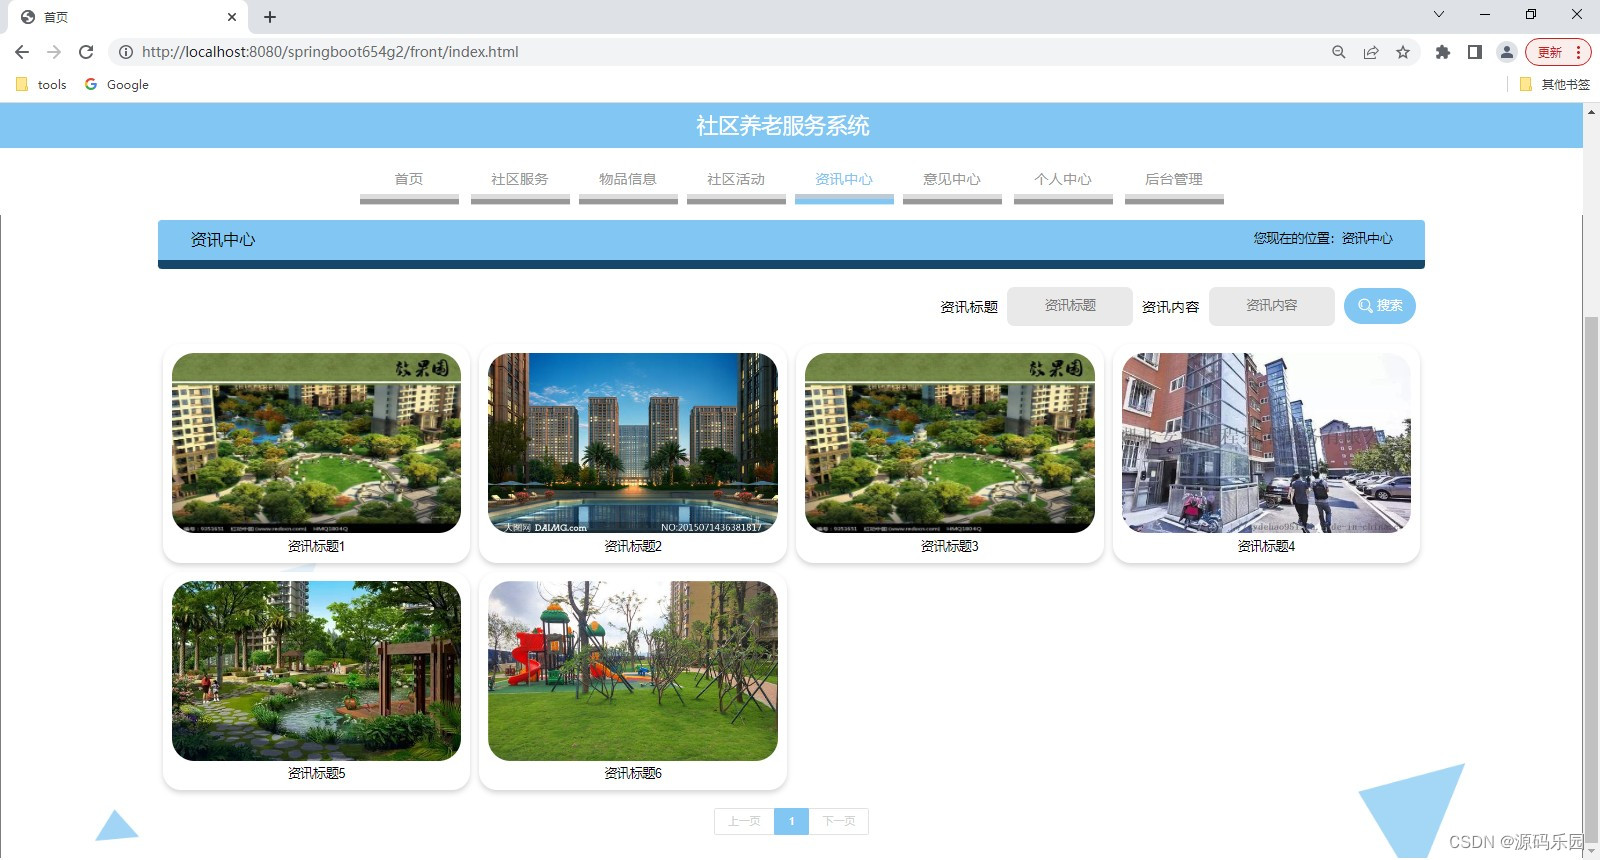
Task: Open the Google bookmark
Action: click(x=117, y=85)
